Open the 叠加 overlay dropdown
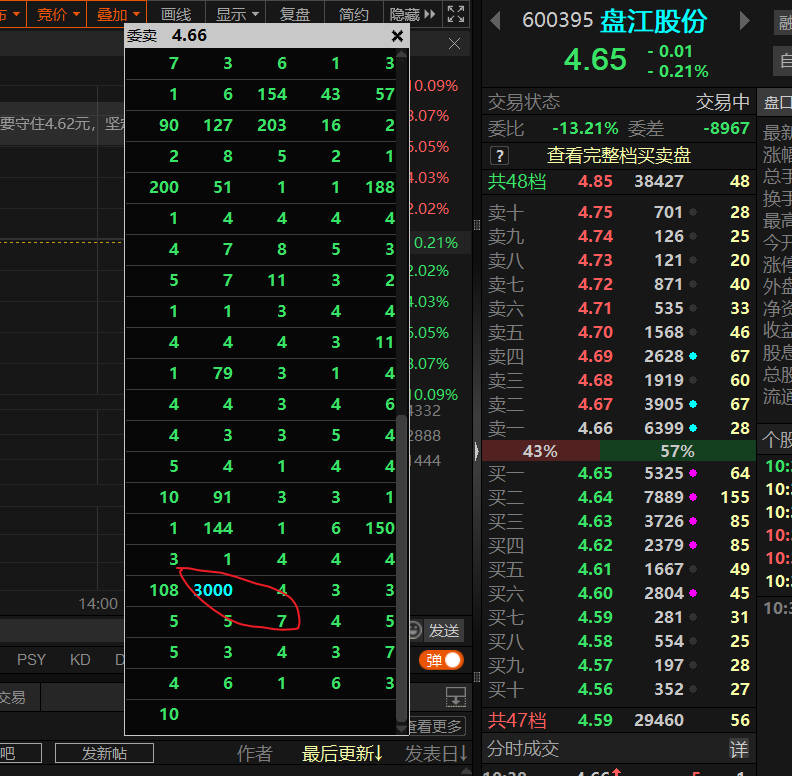 coord(117,14)
